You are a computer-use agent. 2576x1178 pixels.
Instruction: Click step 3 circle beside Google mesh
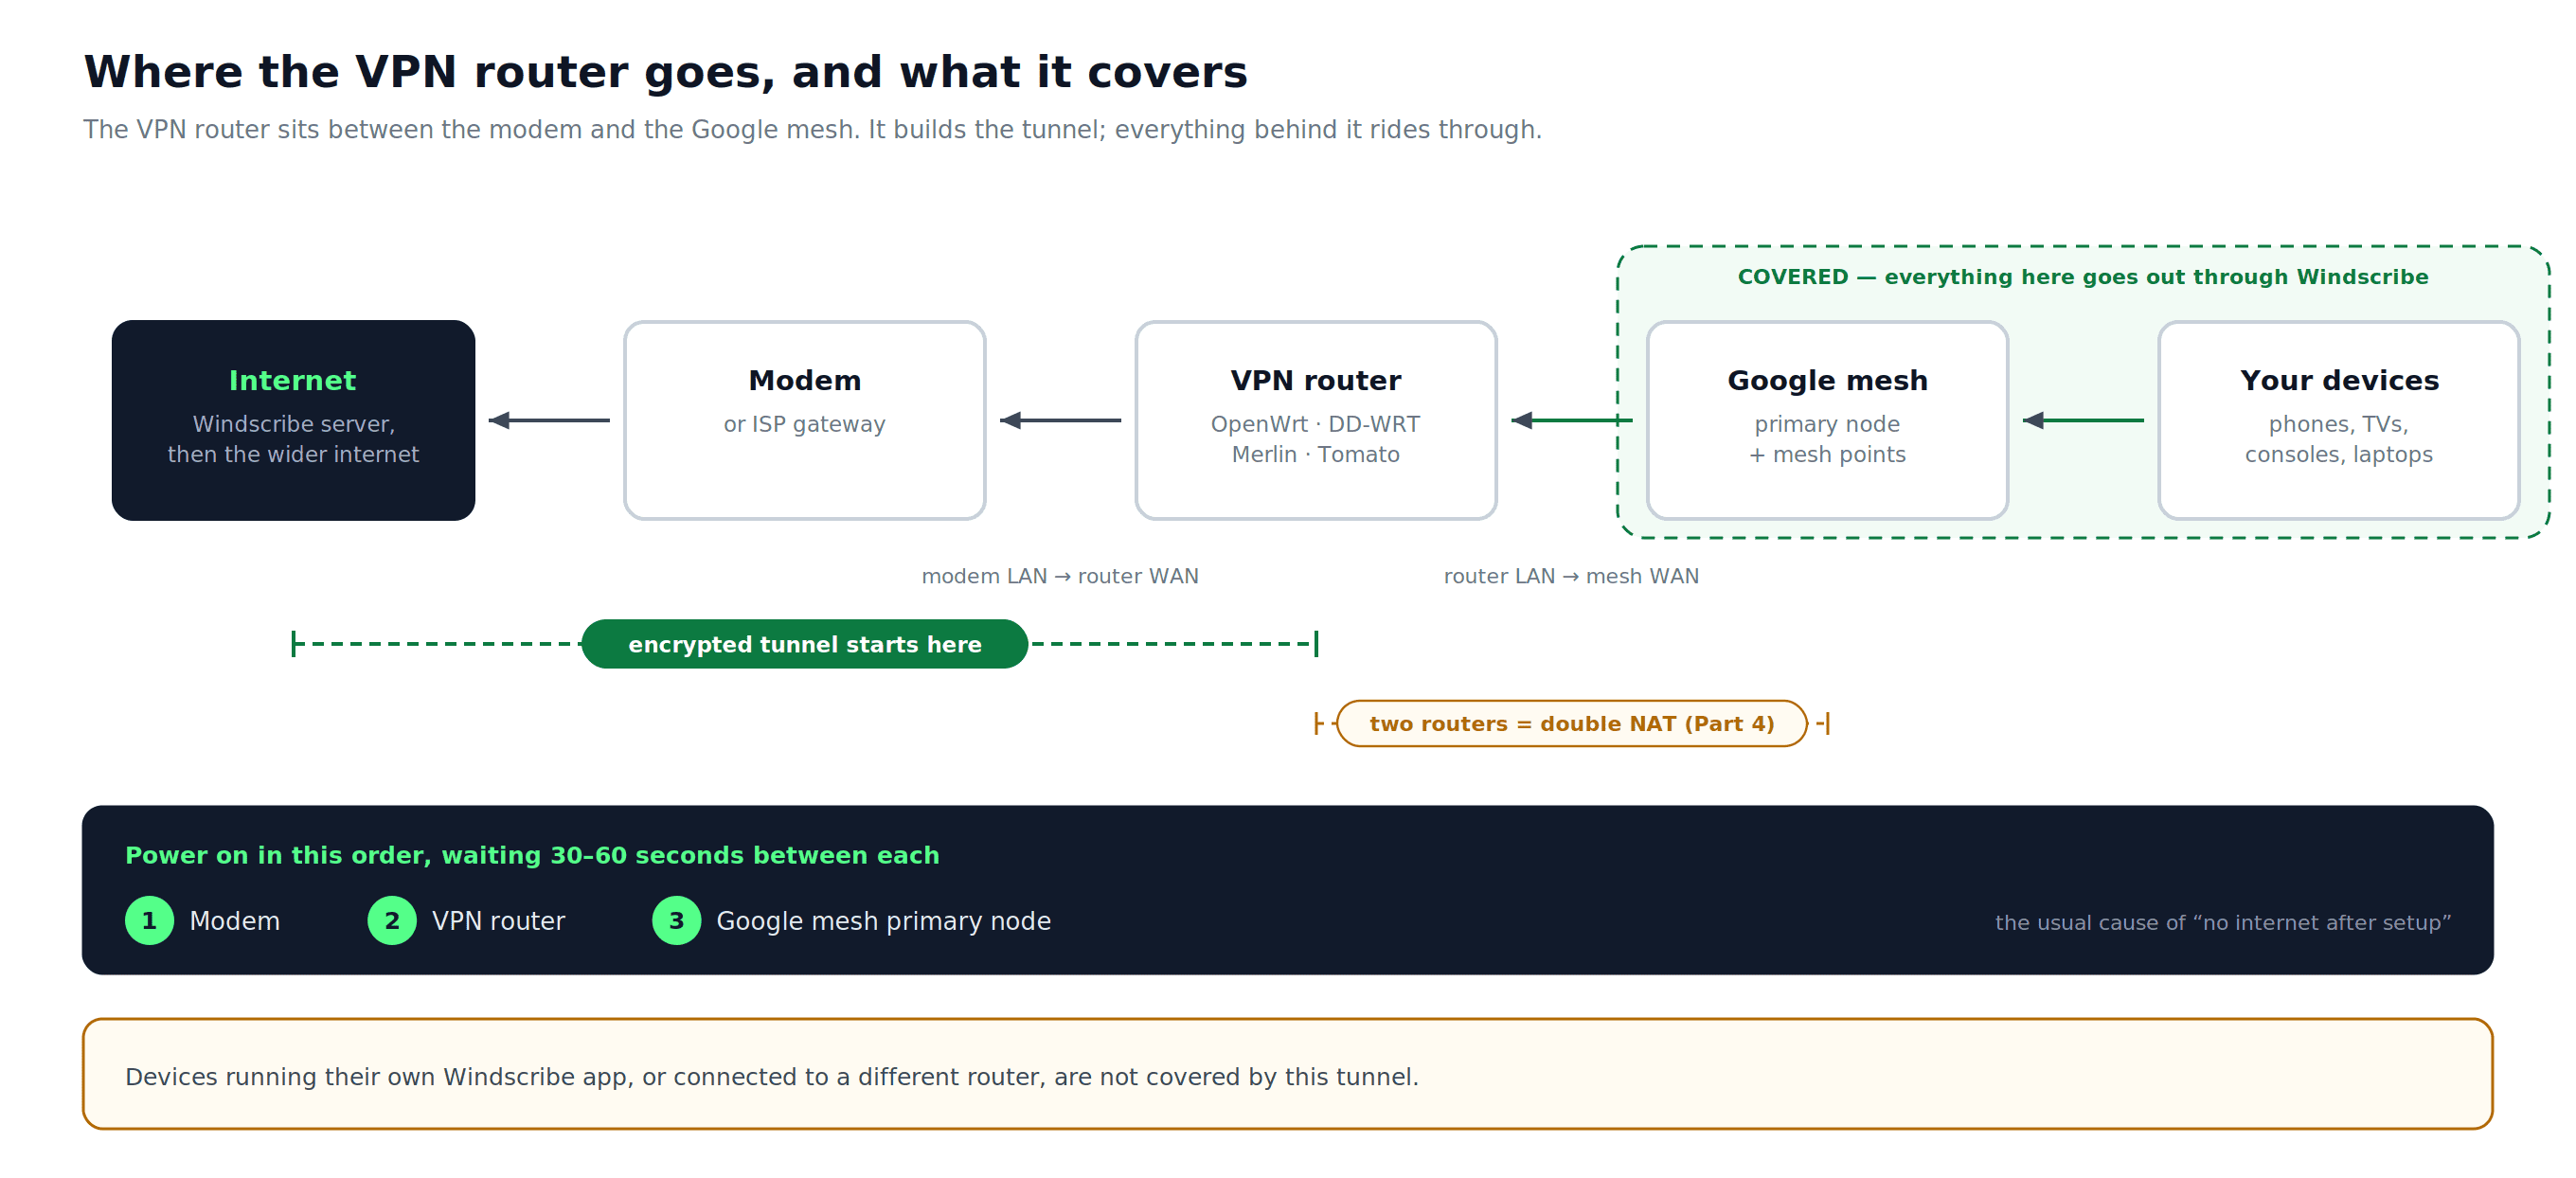click(x=676, y=920)
